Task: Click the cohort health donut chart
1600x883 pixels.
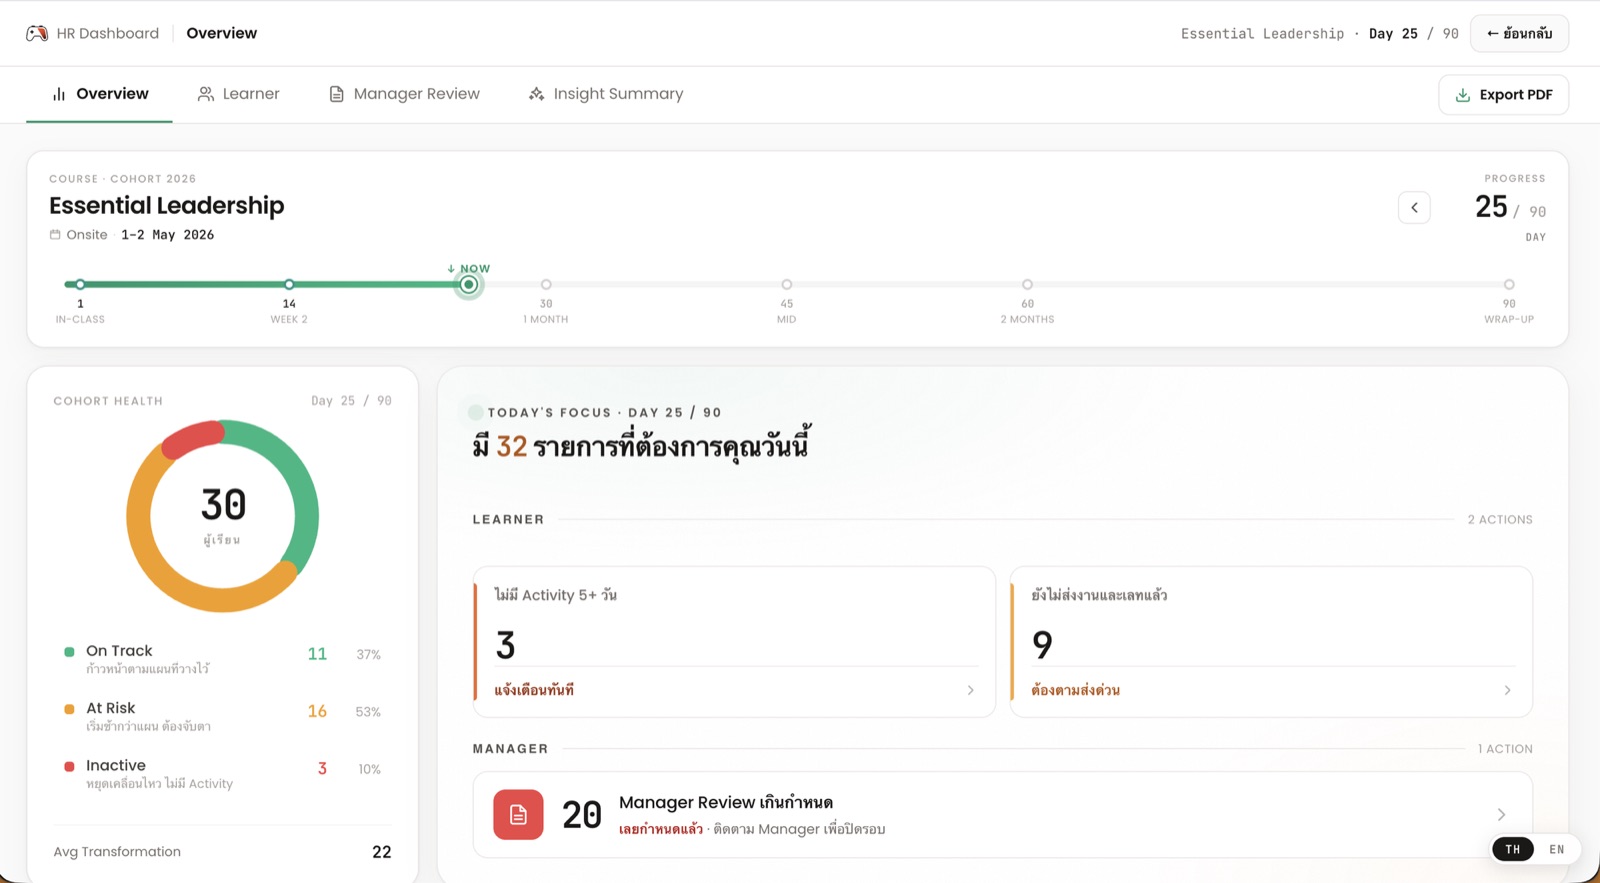Action: click(x=222, y=516)
